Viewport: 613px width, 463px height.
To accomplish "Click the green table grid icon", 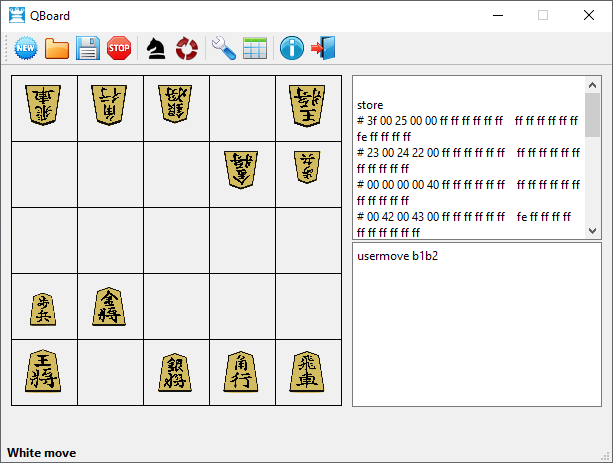I will [255, 48].
